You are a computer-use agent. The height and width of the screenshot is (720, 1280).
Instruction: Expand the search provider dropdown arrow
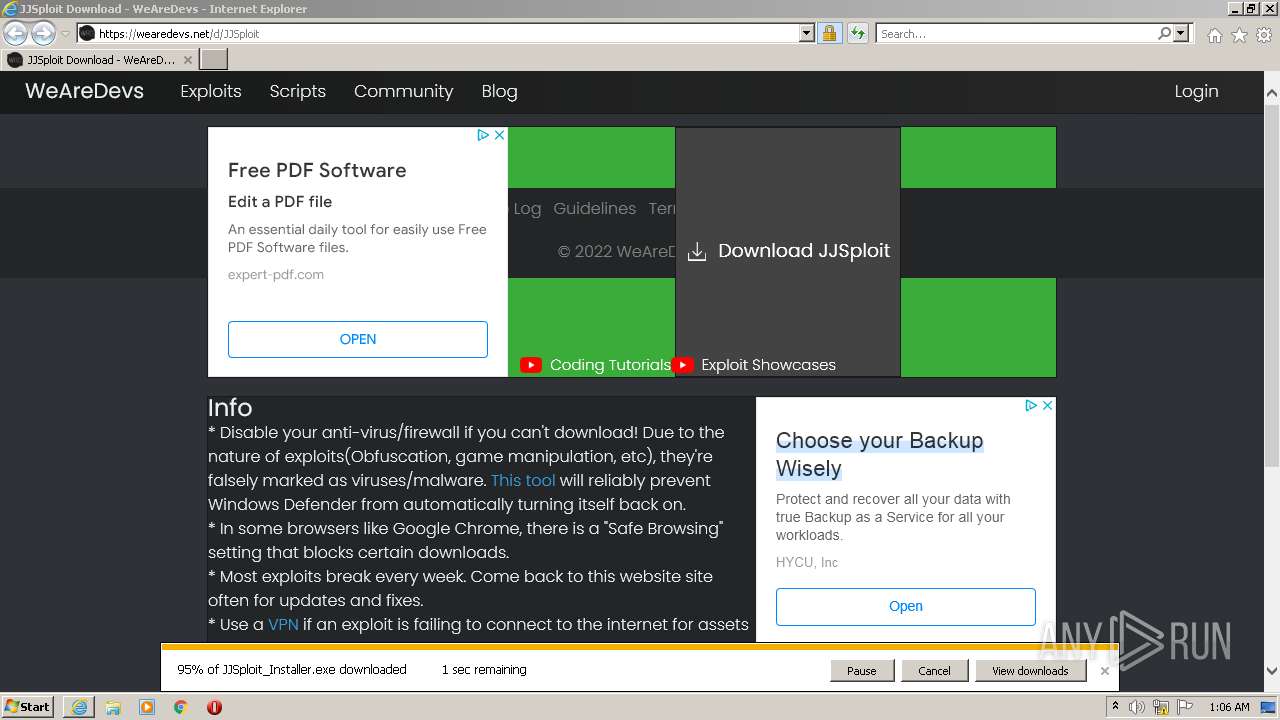pyautogui.click(x=1181, y=33)
